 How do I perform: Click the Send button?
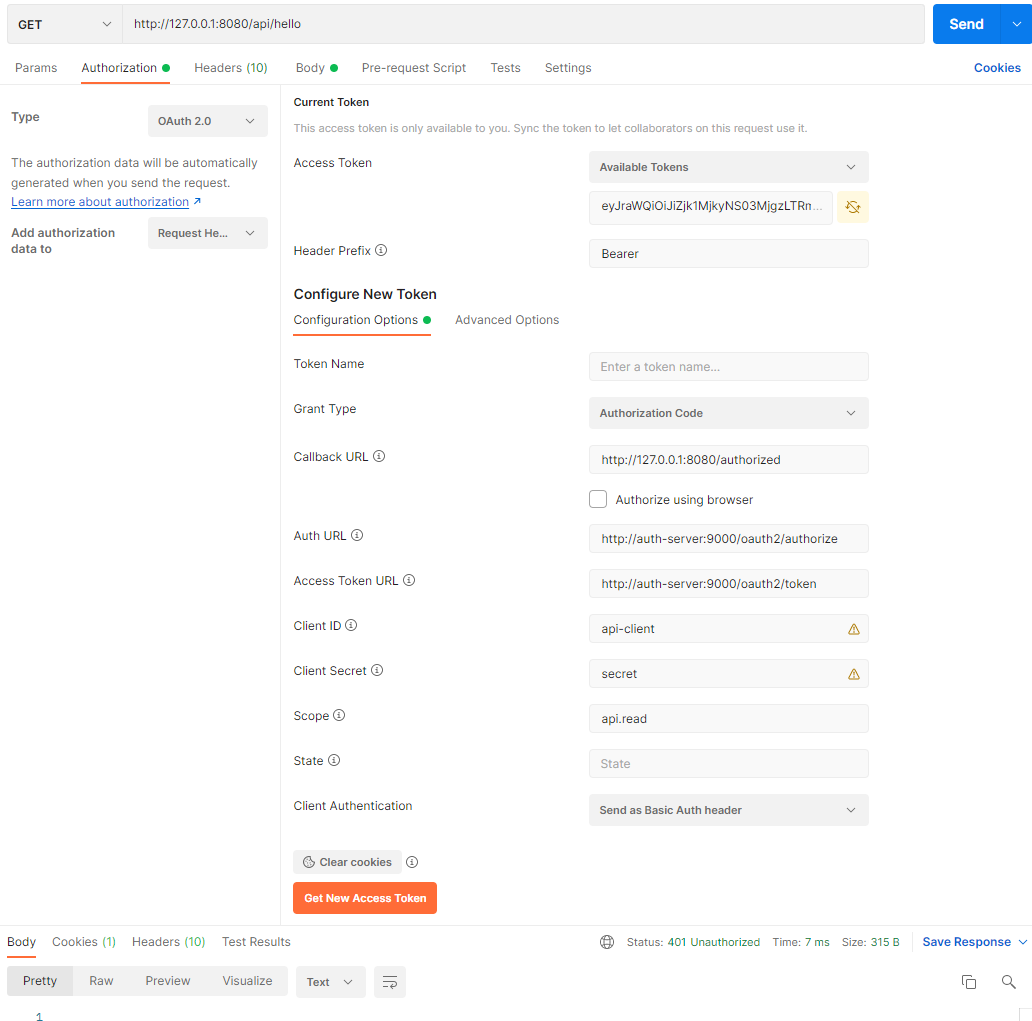pyautogui.click(x=966, y=24)
